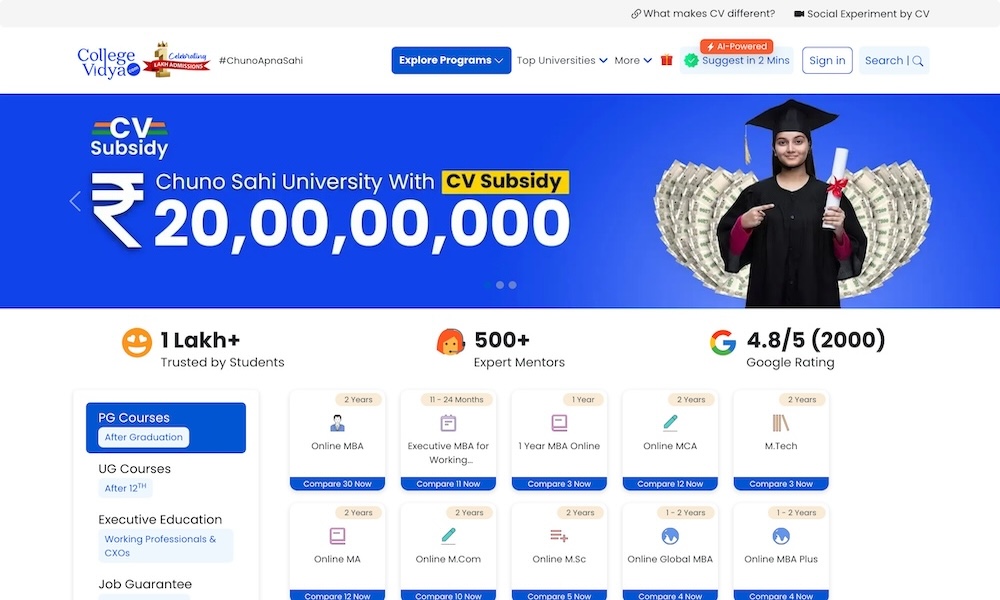
Task: Click the red gift box icon
Action: [x=666, y=60]
